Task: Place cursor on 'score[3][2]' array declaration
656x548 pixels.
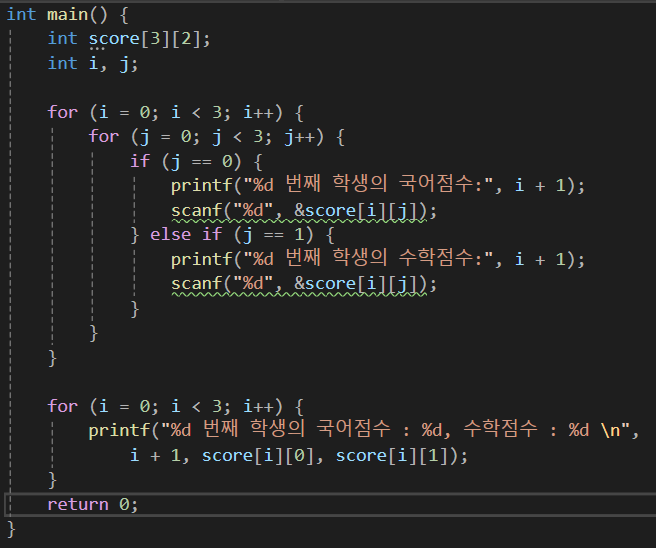Action: tap(145, 39)
